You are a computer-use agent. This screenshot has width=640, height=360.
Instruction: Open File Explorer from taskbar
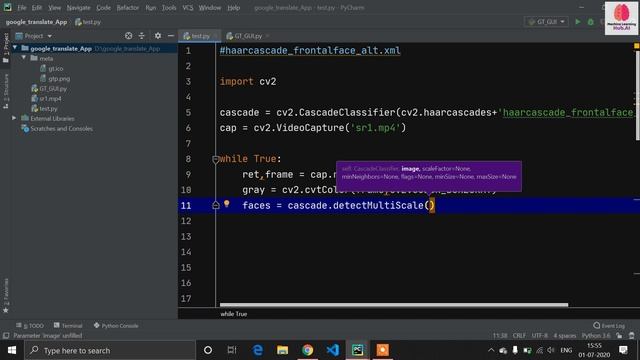click(x=282, y=350)
